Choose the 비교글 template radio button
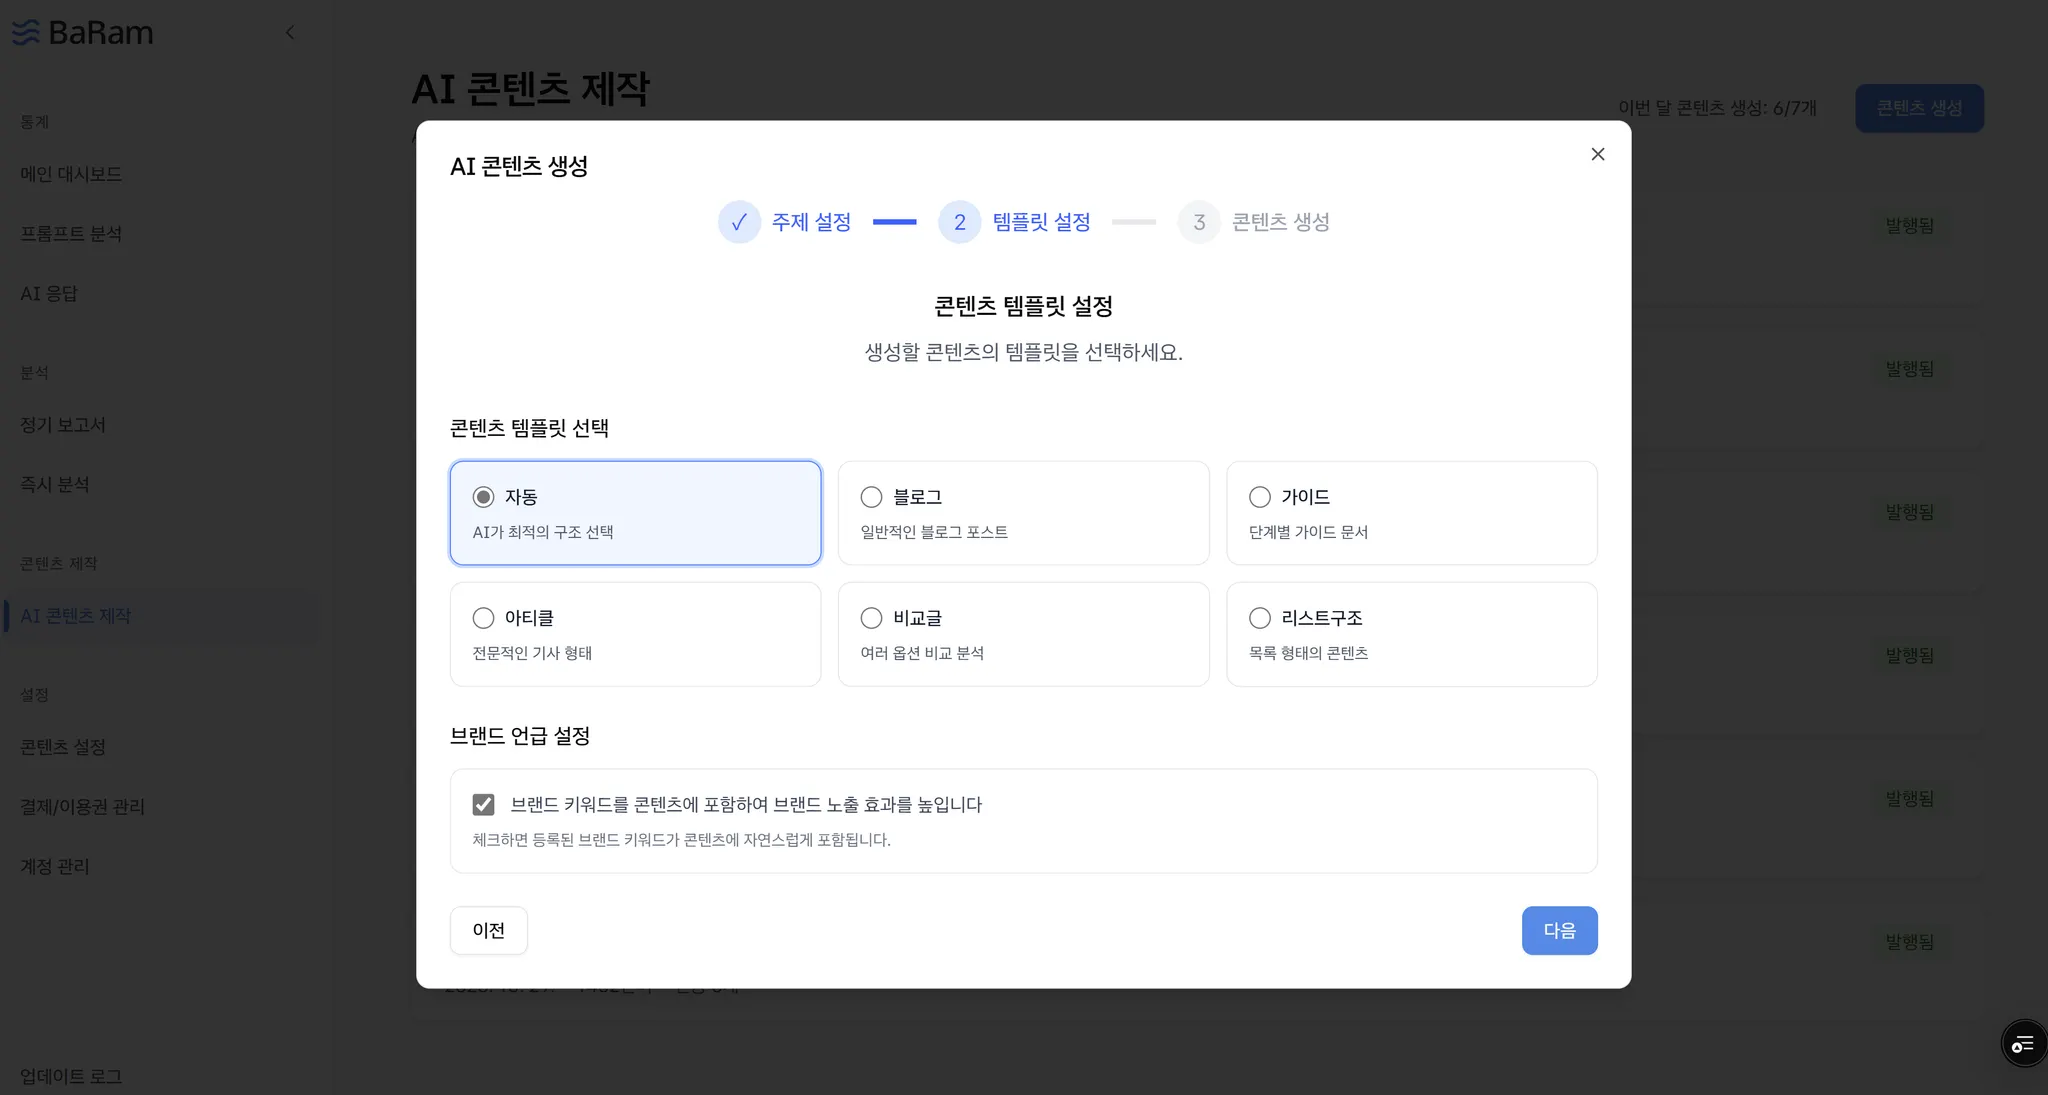Viewport: 2048px width, 1095px height. [871, 618]
